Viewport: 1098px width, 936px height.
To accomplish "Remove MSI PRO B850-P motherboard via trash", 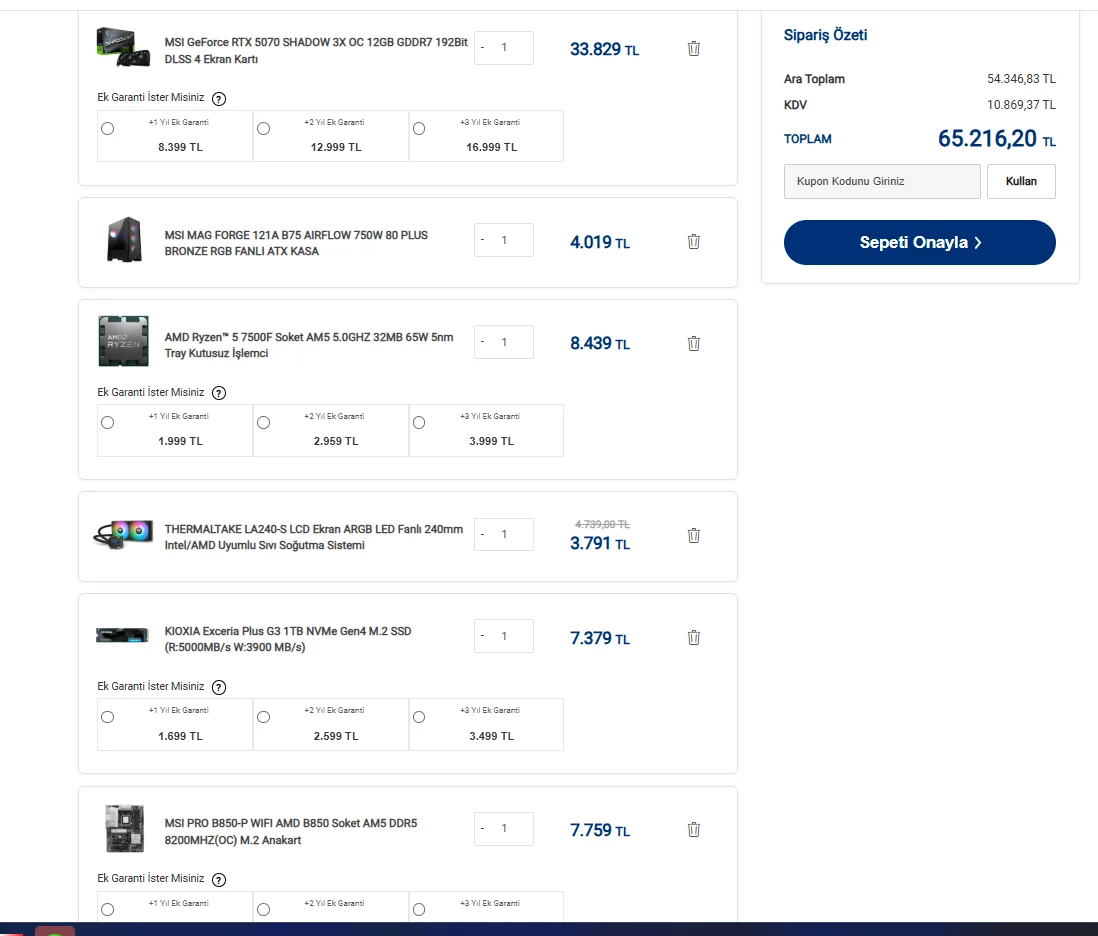I will click(693, 830).
